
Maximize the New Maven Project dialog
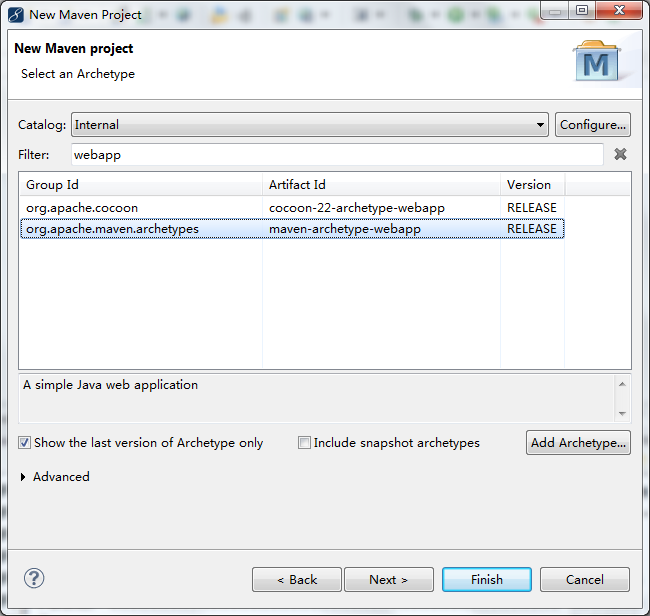[582, 10]
